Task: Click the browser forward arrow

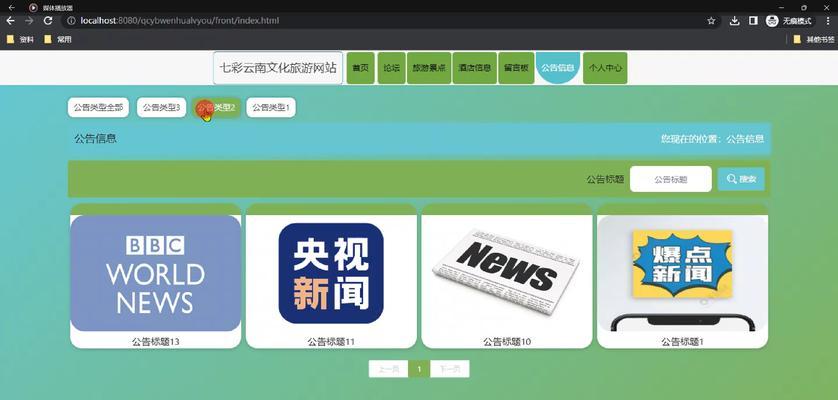Action: click(x=29, y=21)
